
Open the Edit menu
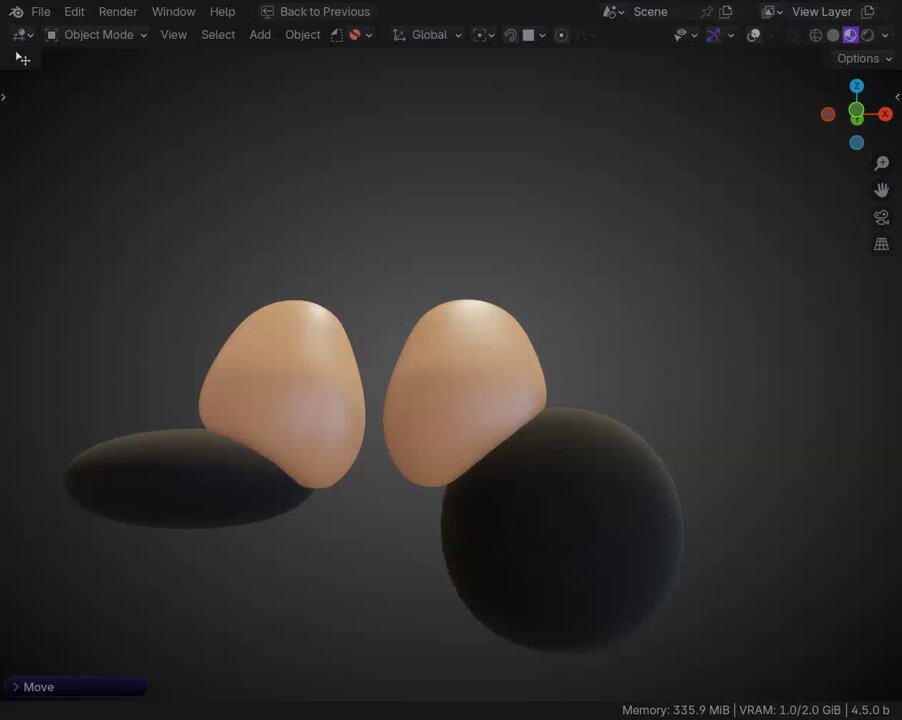pyautogui.click(x=74, y=12)
